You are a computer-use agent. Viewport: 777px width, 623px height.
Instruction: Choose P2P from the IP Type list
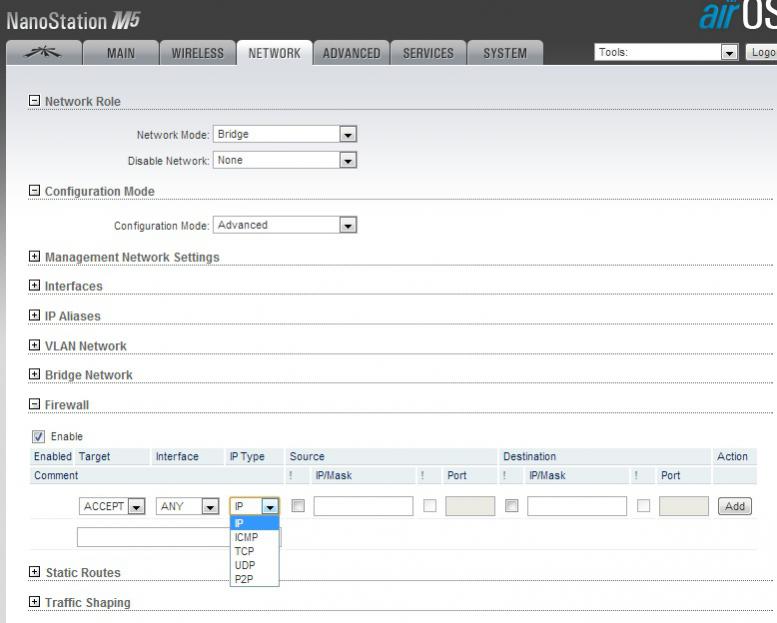[x=255, y=578]
